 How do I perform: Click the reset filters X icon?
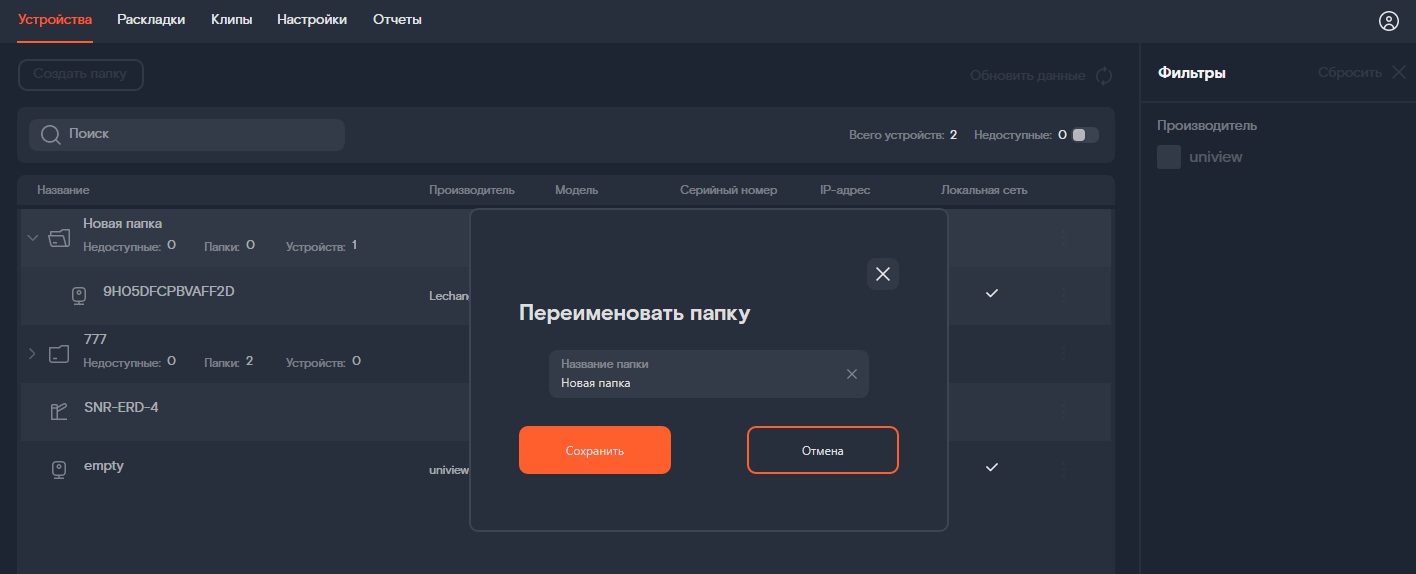click(1399, 72)
